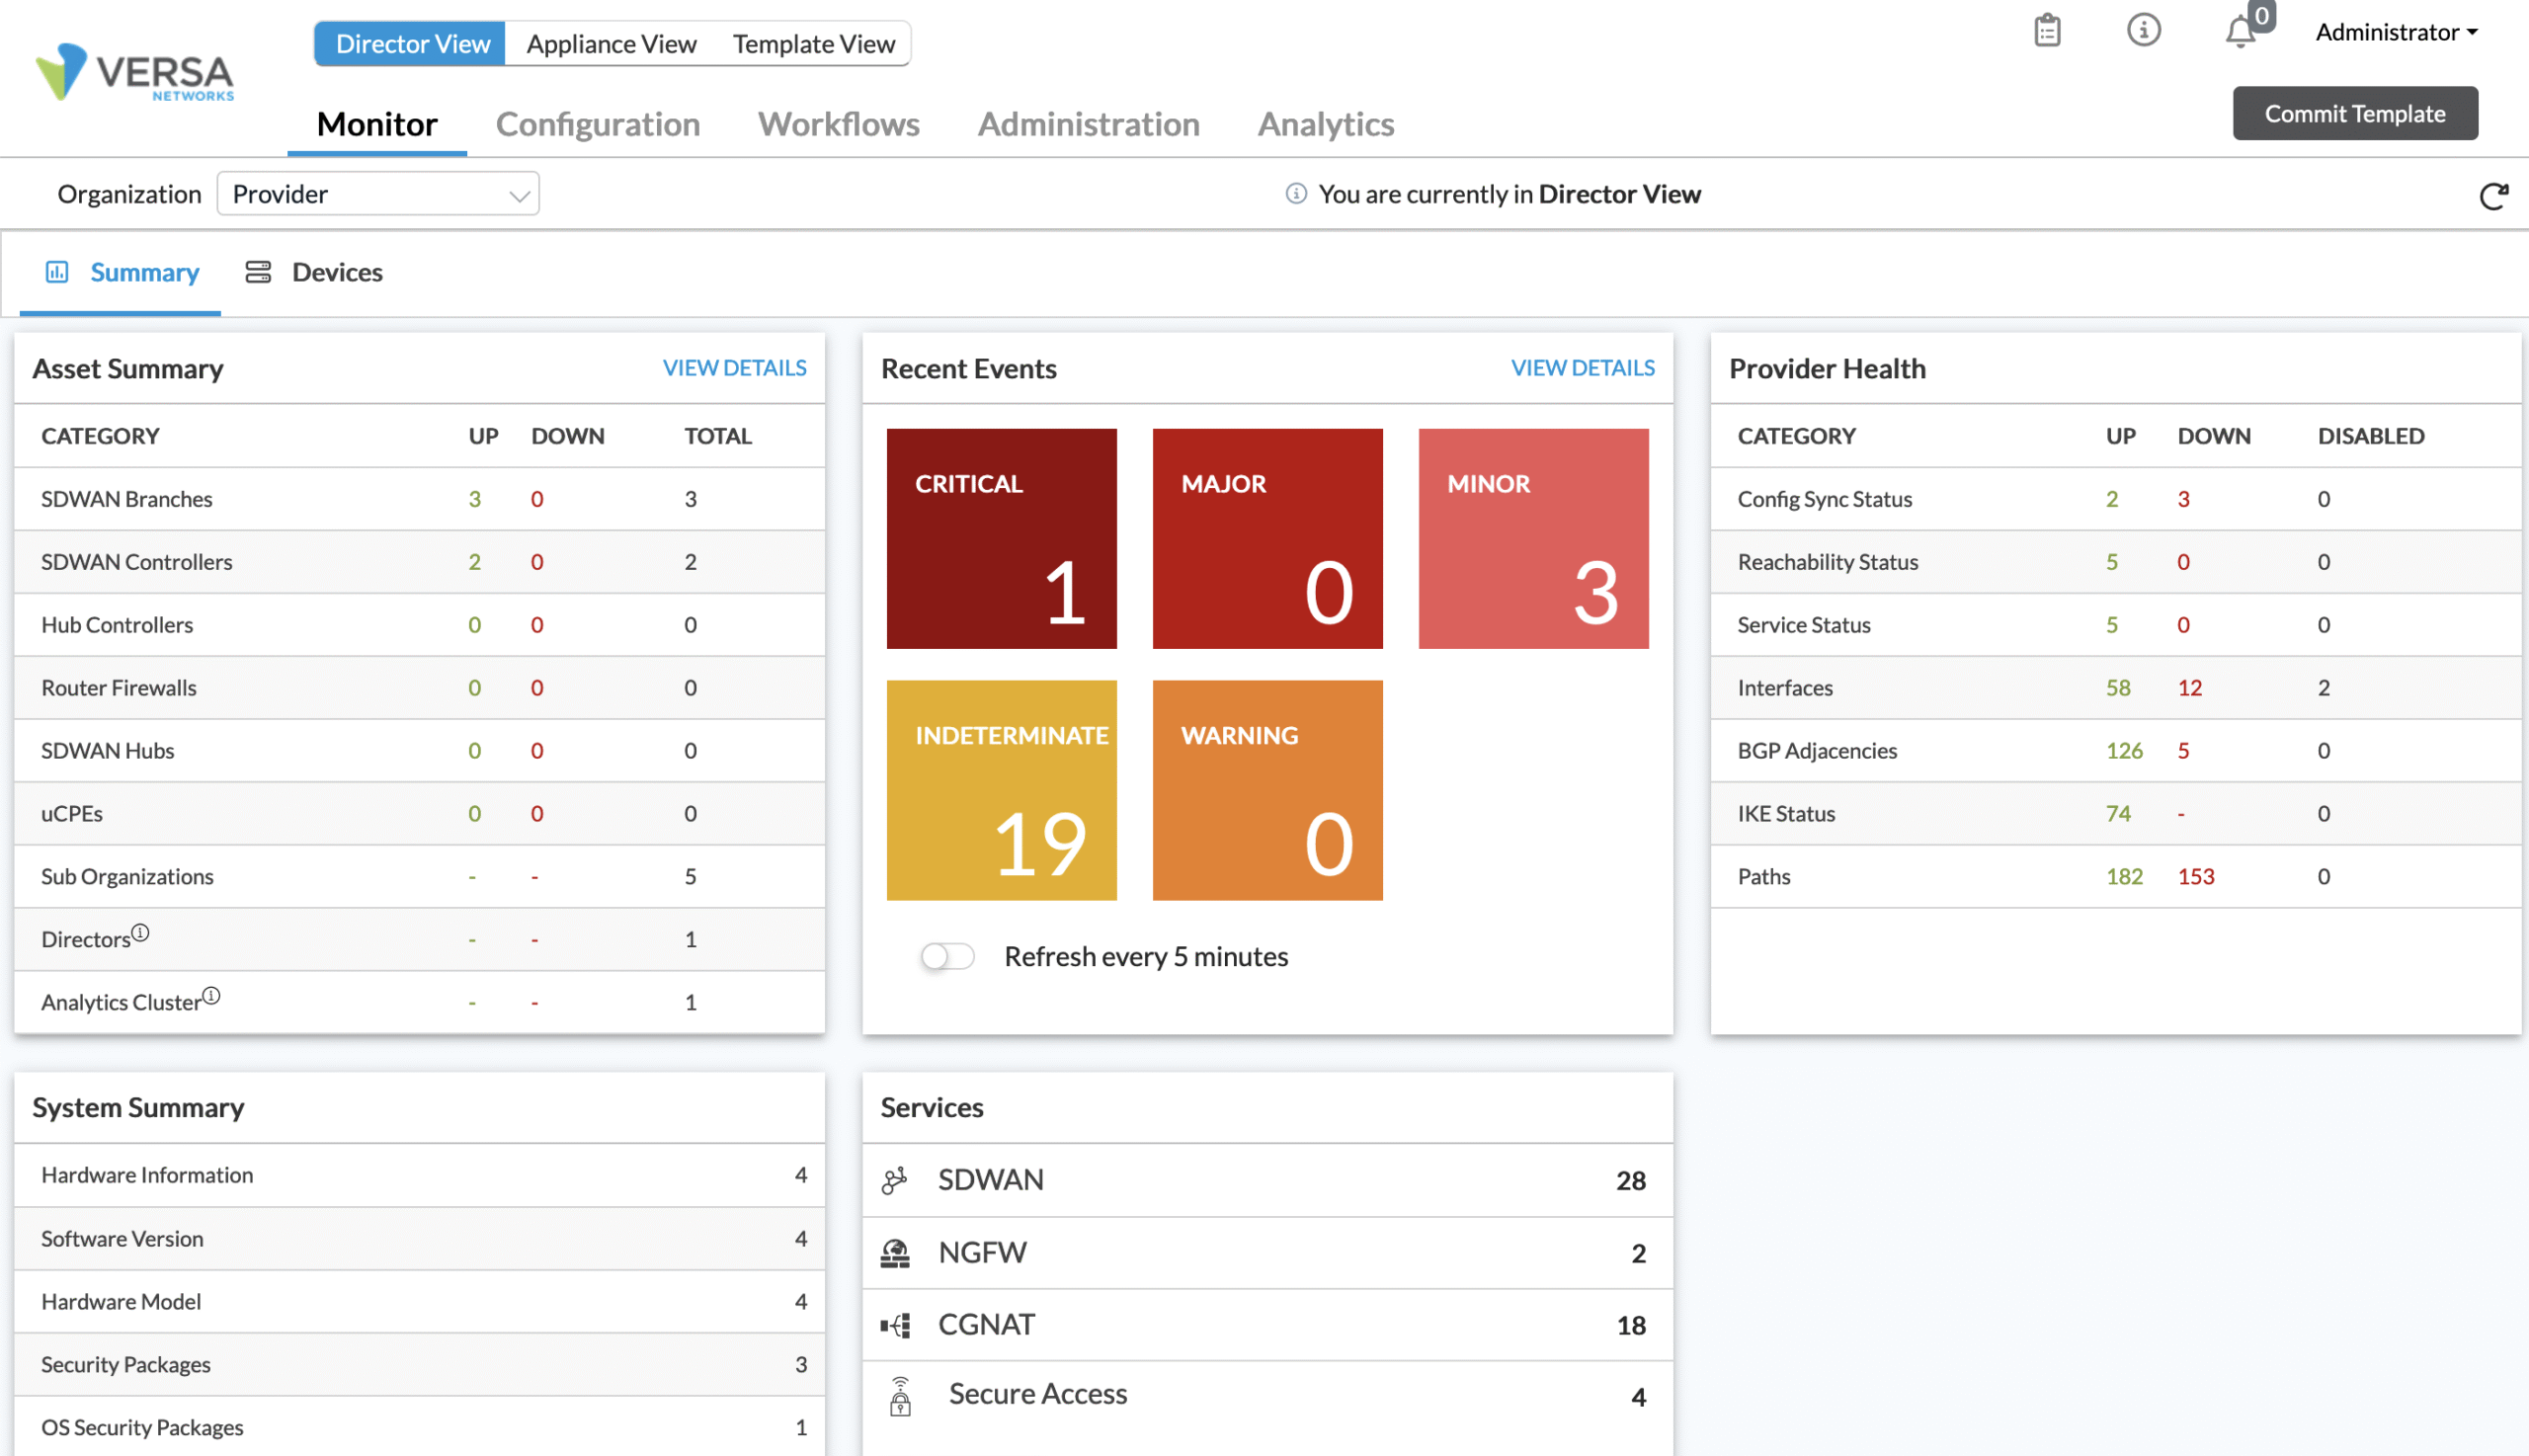Click the Router Firewalls row
This screenshot has height=1456, width=2529.
click(x=419, y=688)
